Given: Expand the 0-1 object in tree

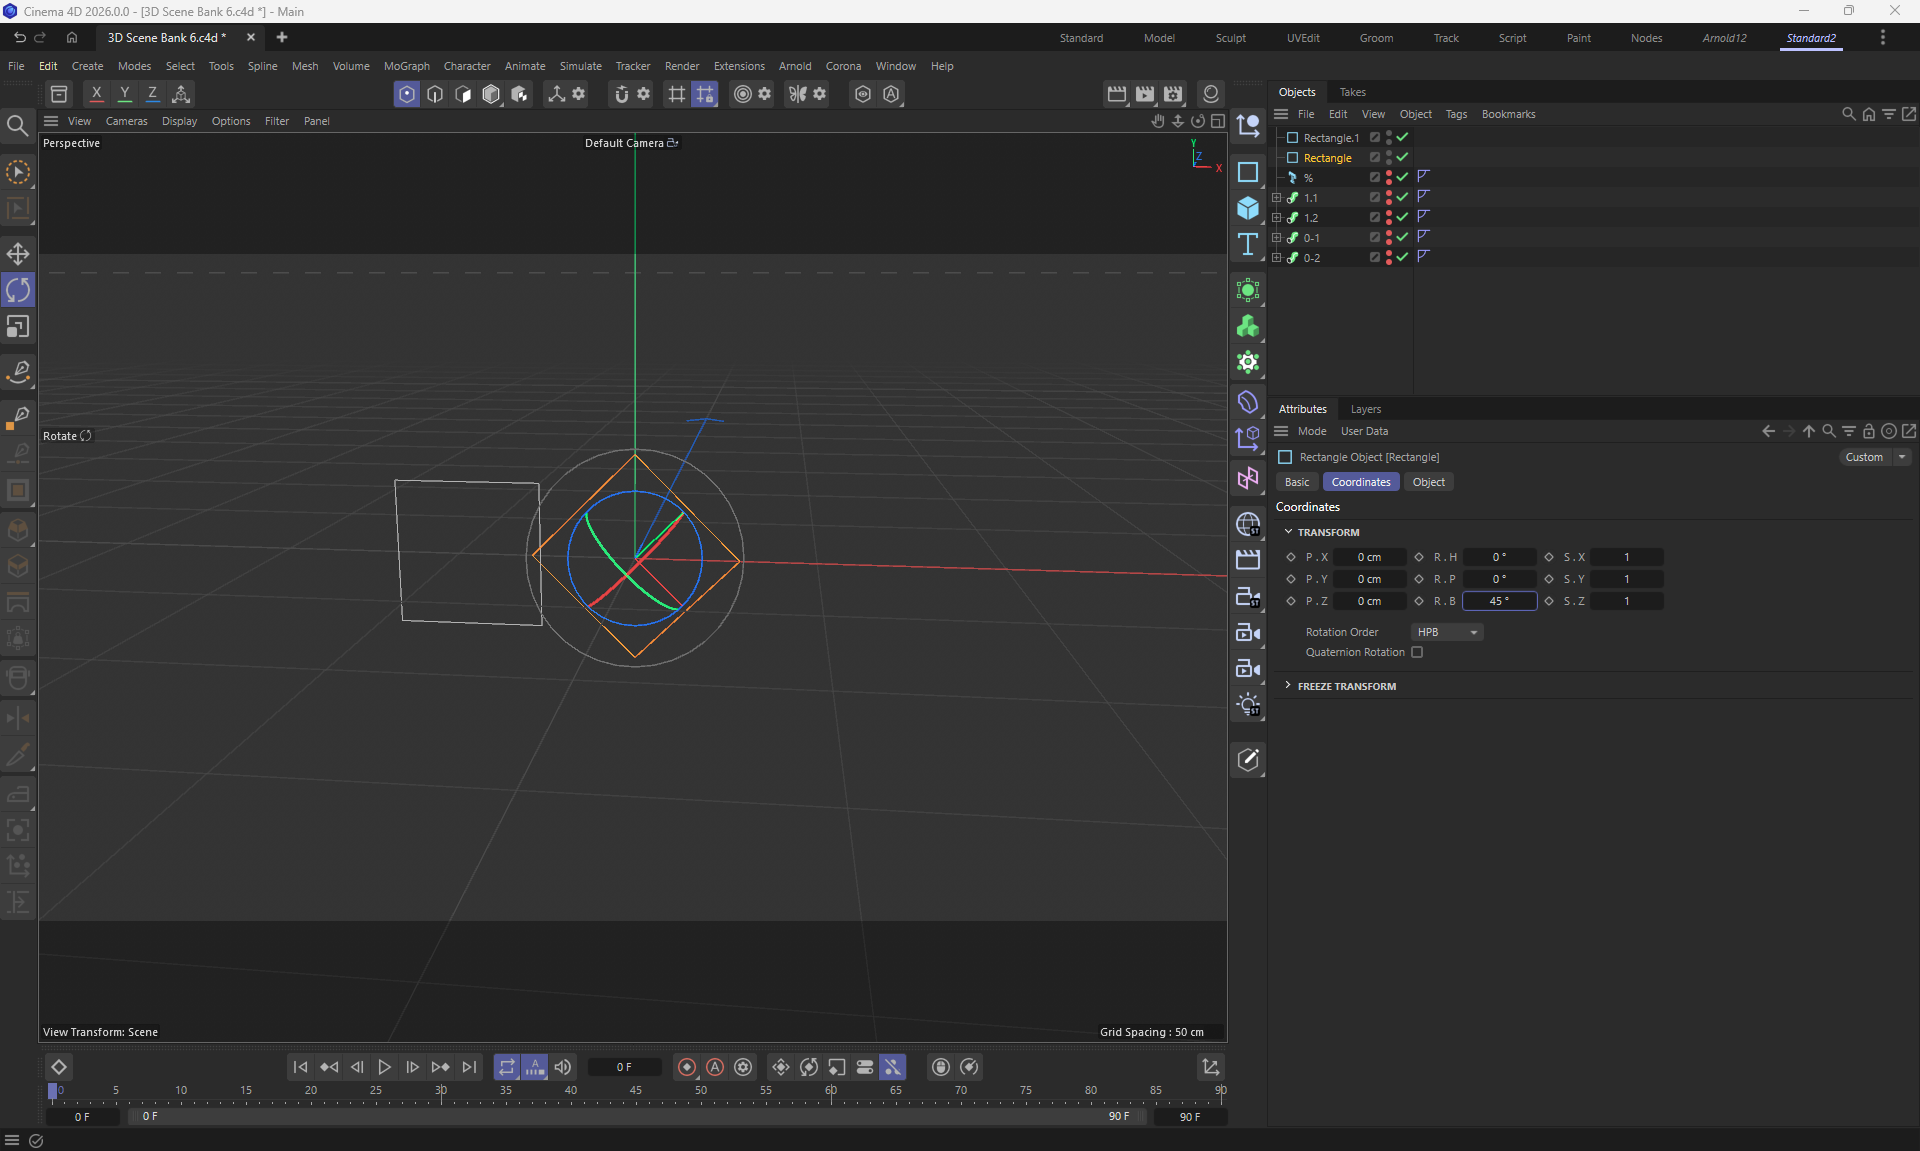Looking at the screenshot, I should pos(1276,237).
